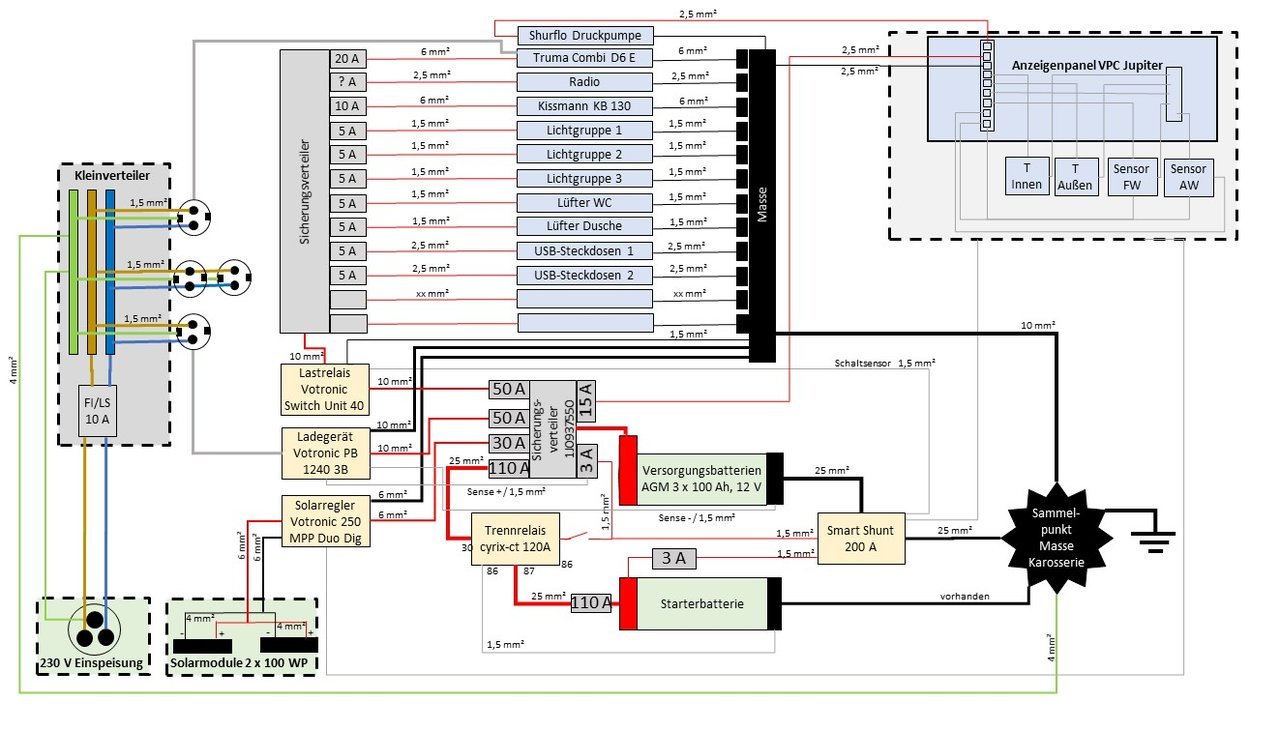
Task: Select the 'Sense - / 1,5 mm²' label
Action: pos(696,517)
